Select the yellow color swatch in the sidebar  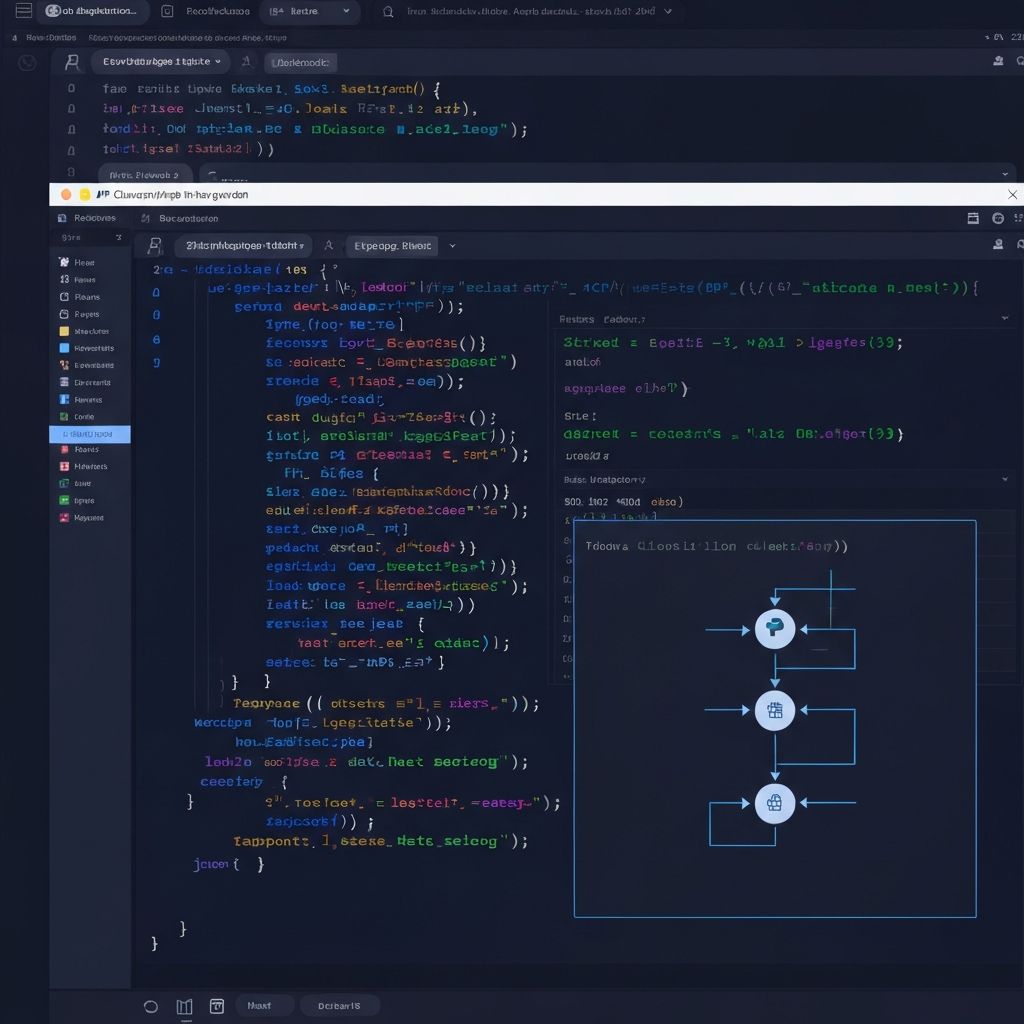64,331
